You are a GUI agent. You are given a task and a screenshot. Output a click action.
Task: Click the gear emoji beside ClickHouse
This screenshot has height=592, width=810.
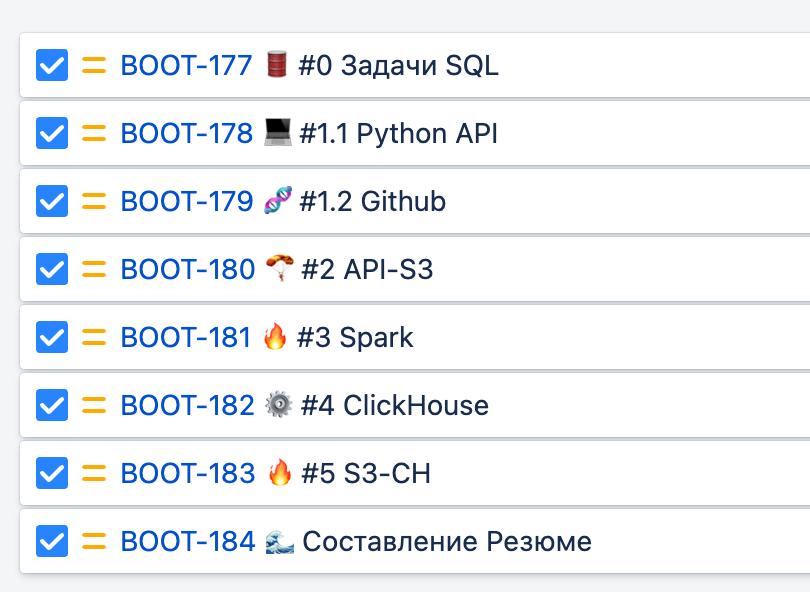point(278,404)
